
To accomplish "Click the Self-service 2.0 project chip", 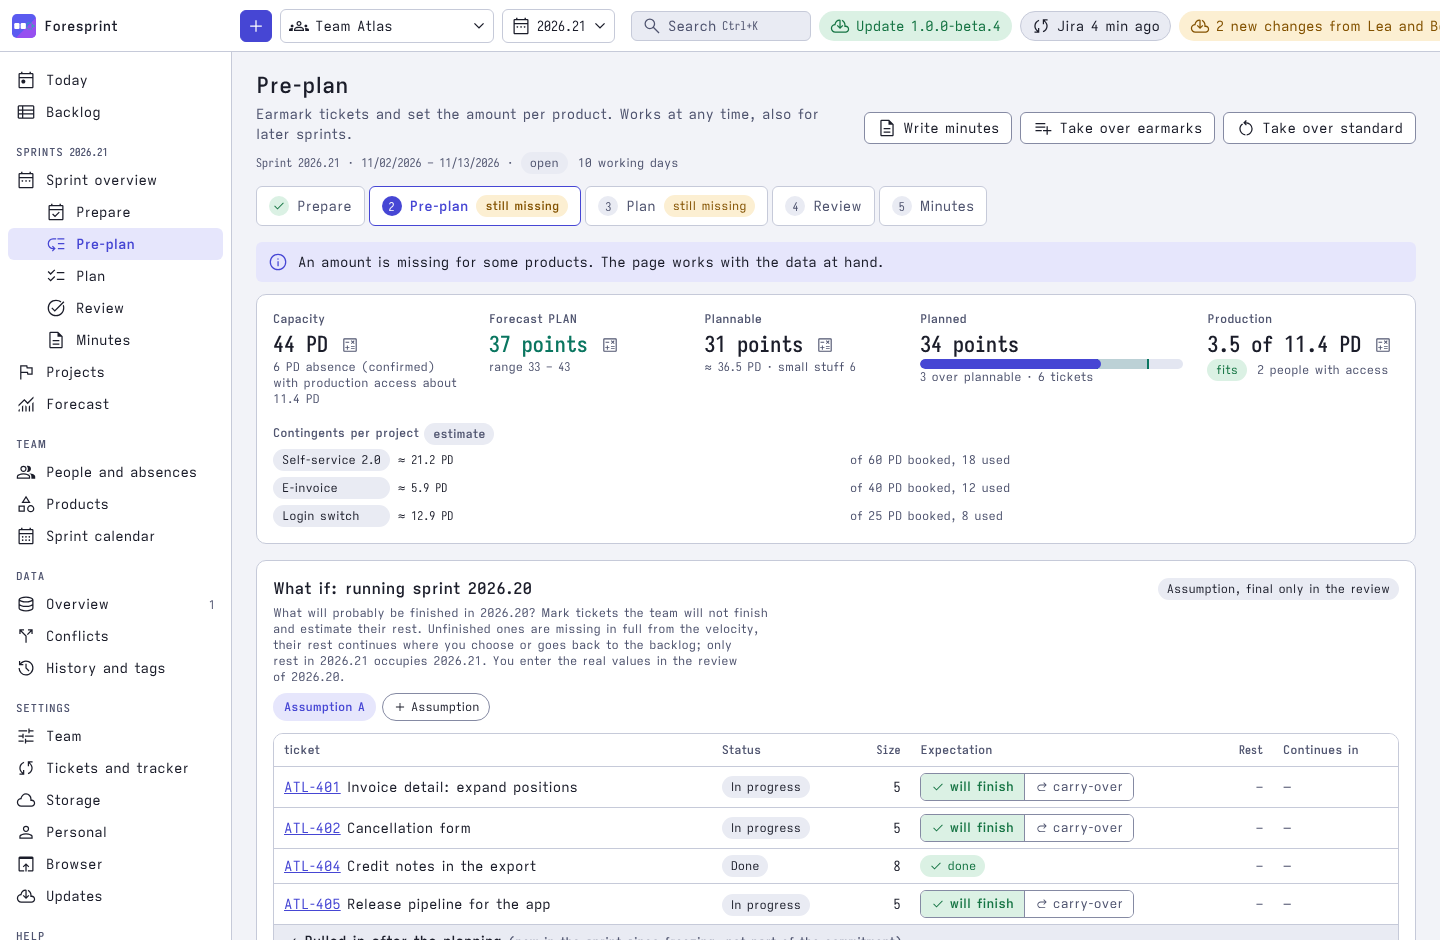I will [331, 460].
